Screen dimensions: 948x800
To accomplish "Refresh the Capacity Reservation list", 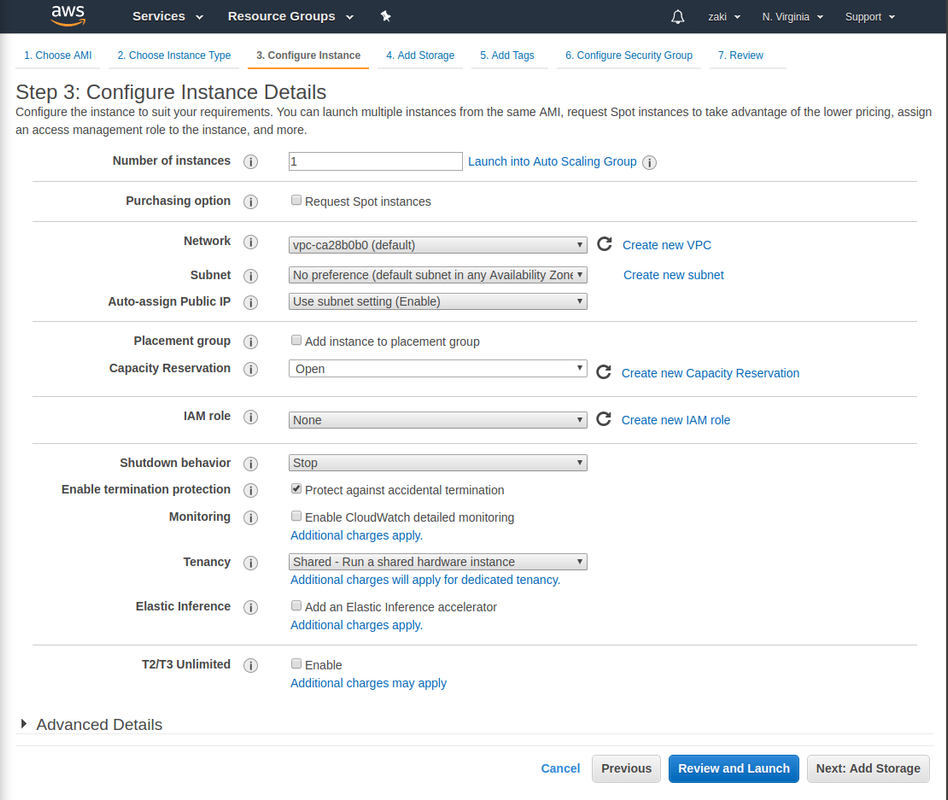I will coord(604,372).
